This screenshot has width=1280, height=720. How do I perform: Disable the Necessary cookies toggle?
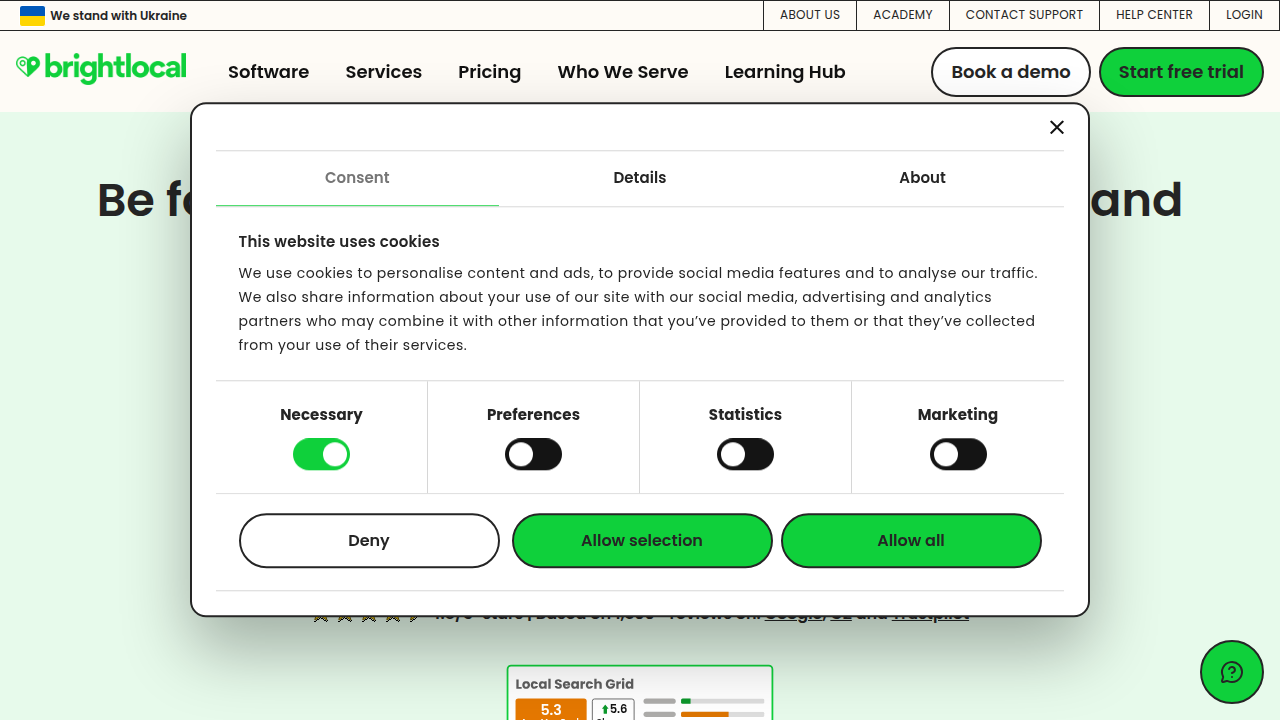[x=321, y=454]
